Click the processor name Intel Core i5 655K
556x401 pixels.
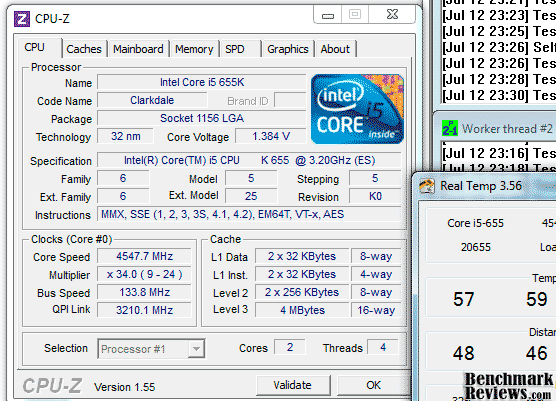[x=202, y=82]
